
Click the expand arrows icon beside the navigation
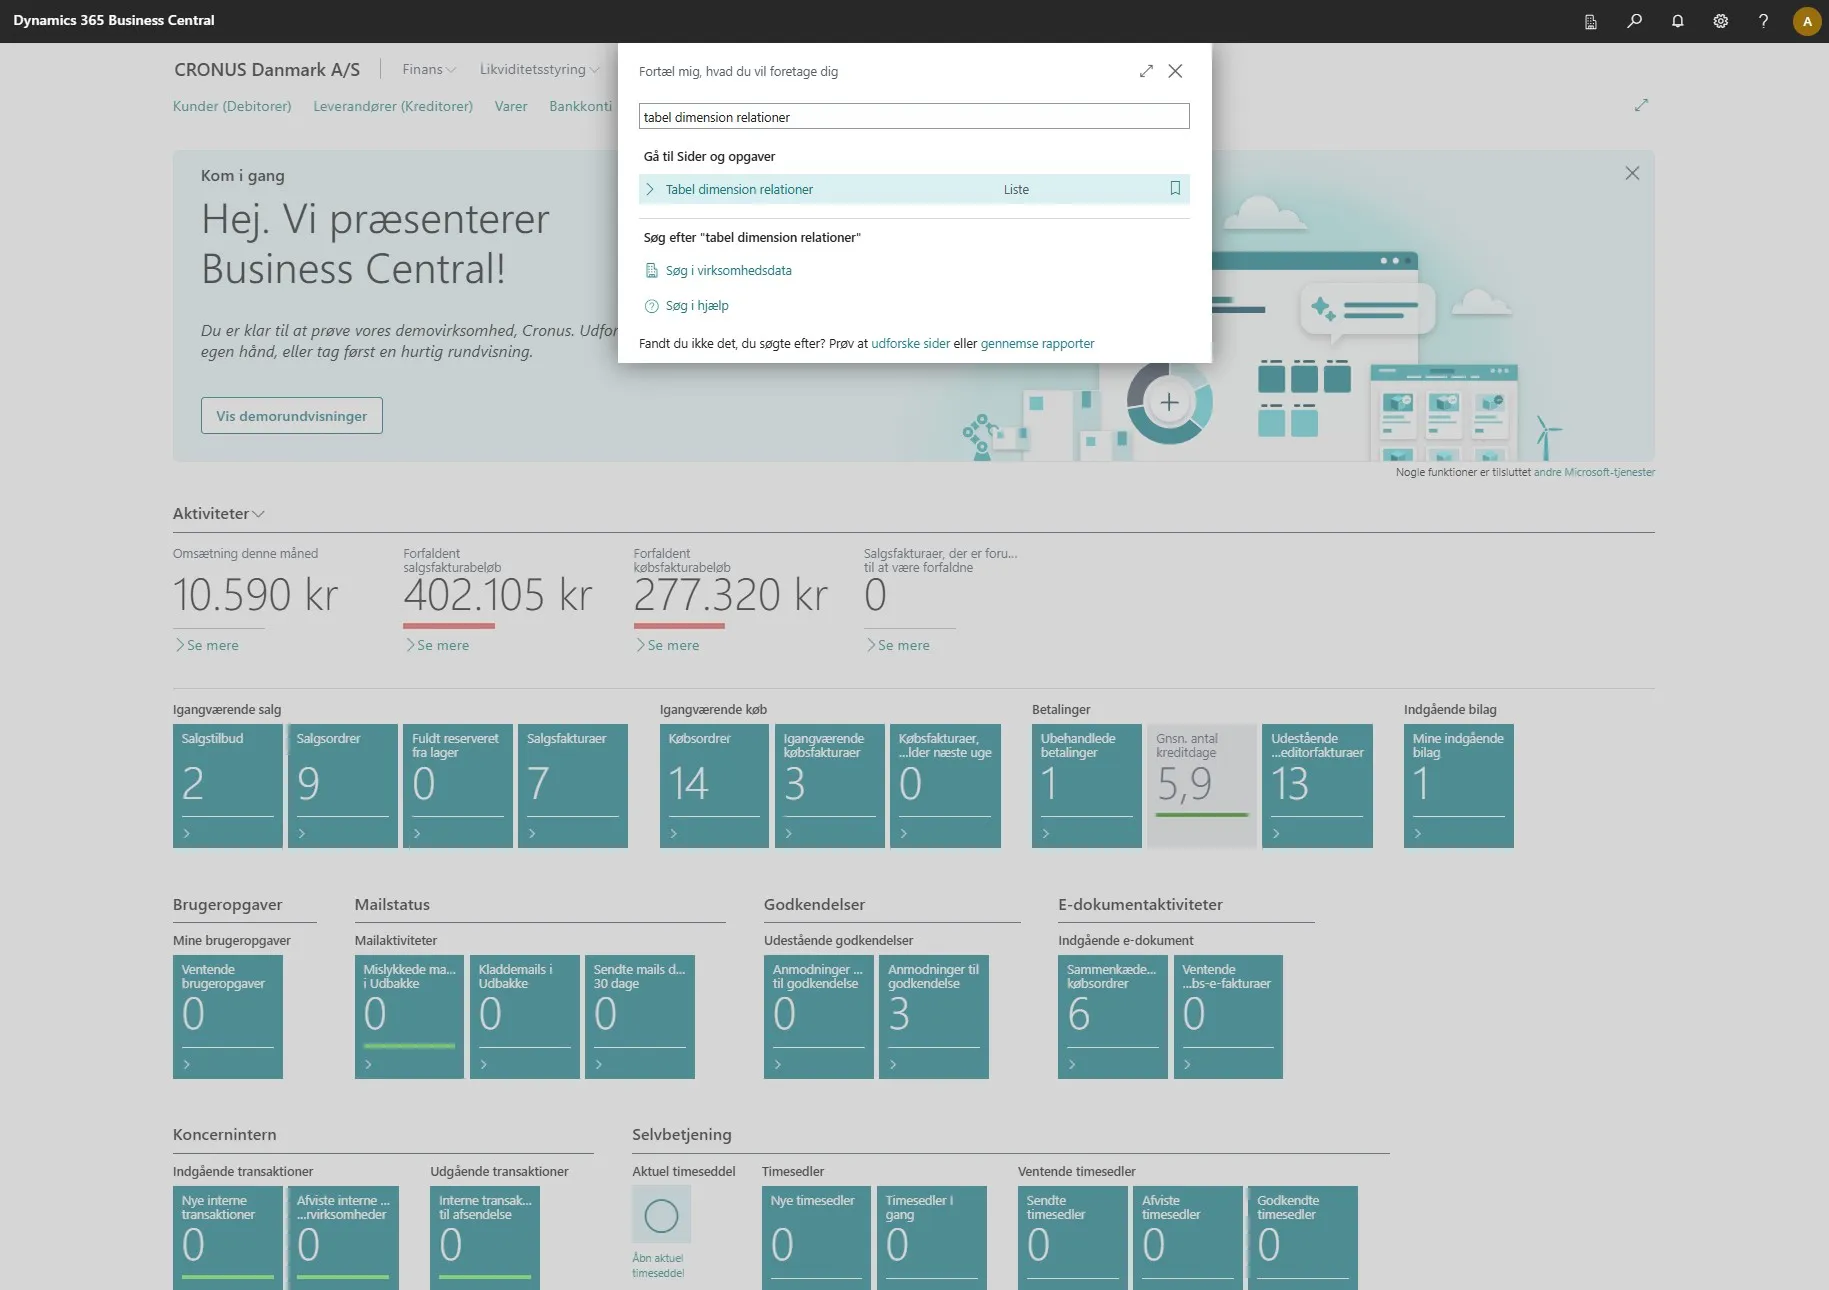[x=1641, y=105]
